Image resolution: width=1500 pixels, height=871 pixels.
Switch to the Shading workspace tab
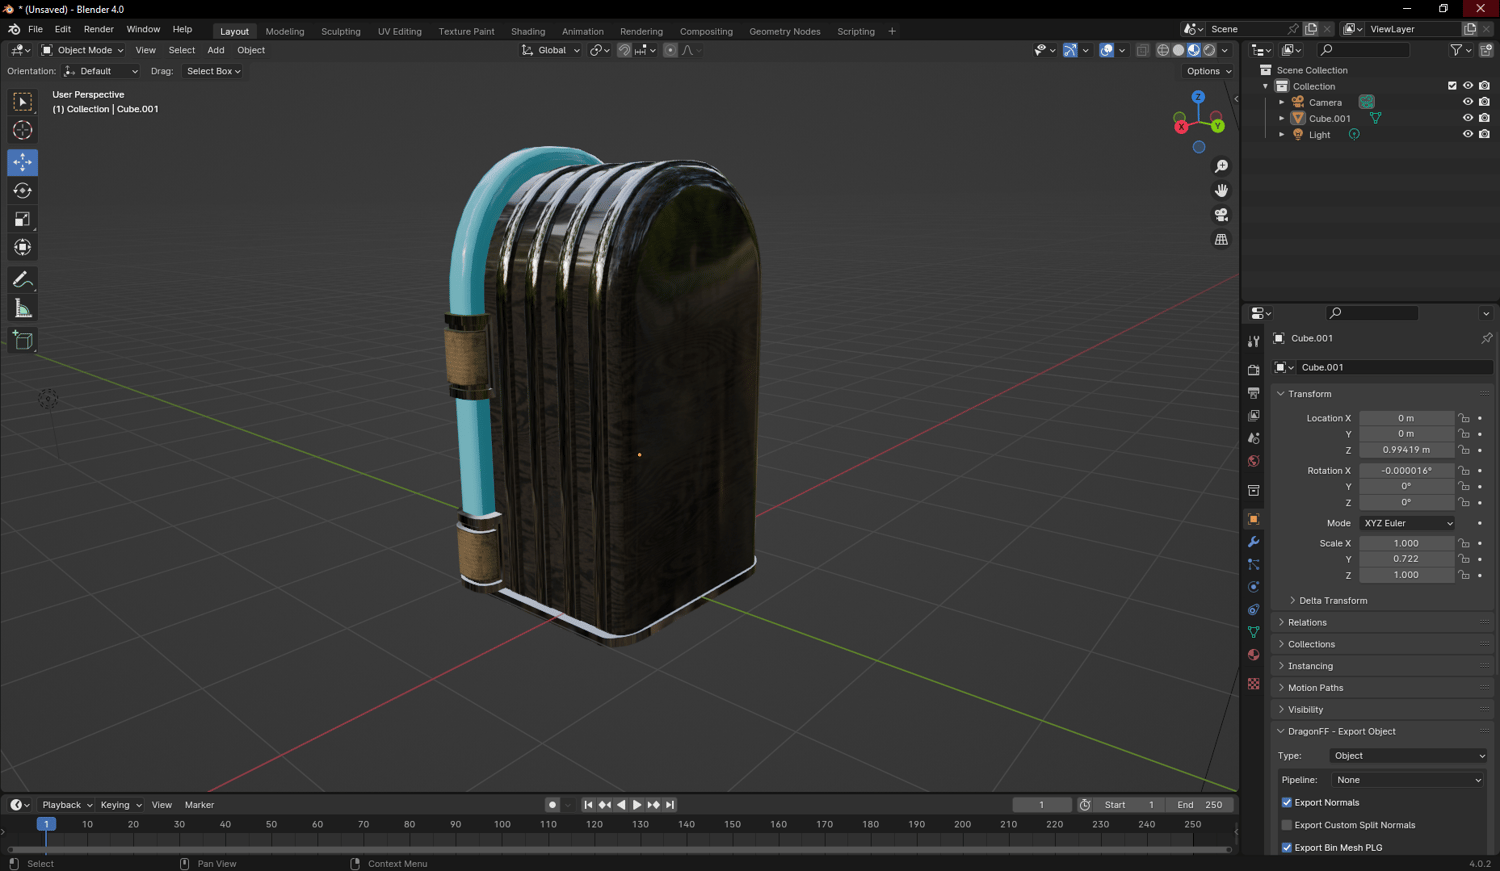click(527, 31)
